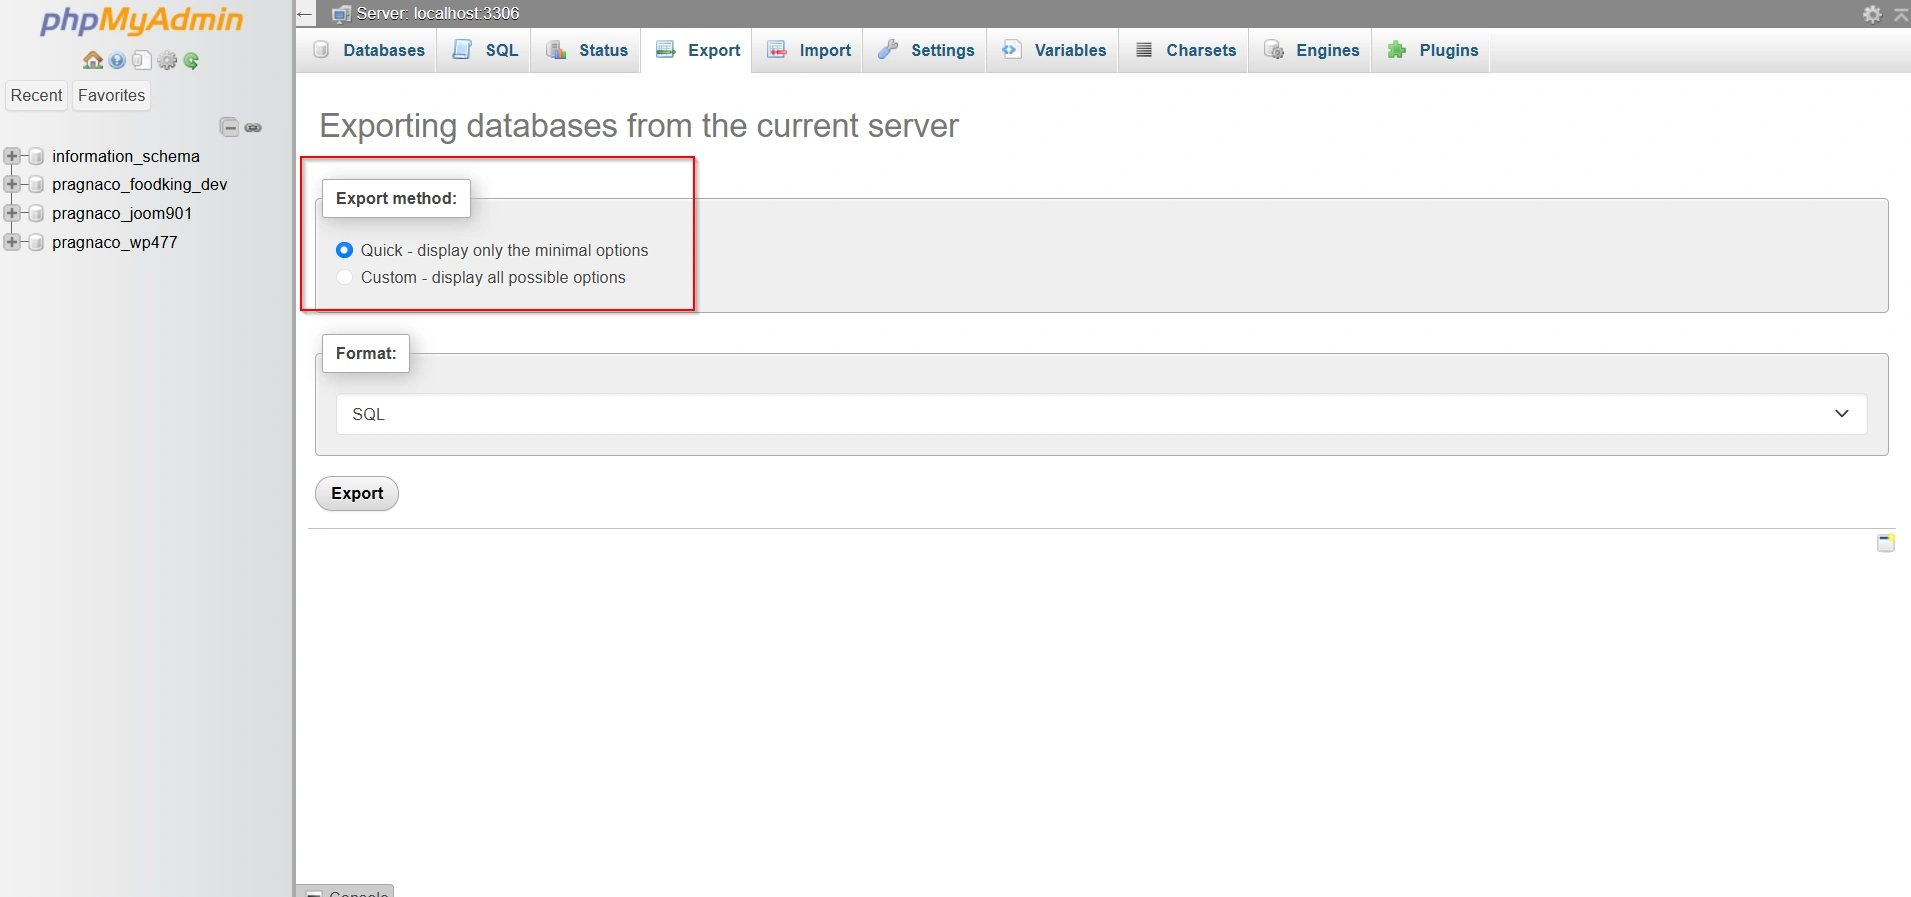Viewport: 1911px width, 897px height.
Task: Open the Settings tab
Action: pyautogui.click(x=926, y=50)
